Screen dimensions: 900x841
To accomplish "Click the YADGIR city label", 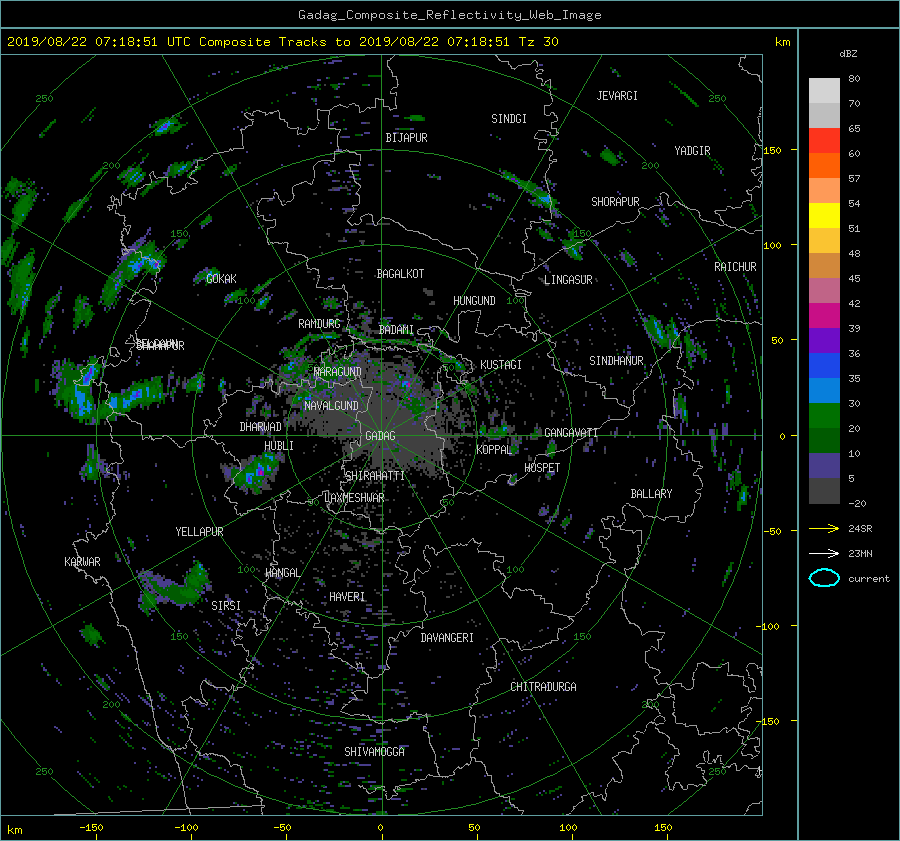I will tap(692, 151).
